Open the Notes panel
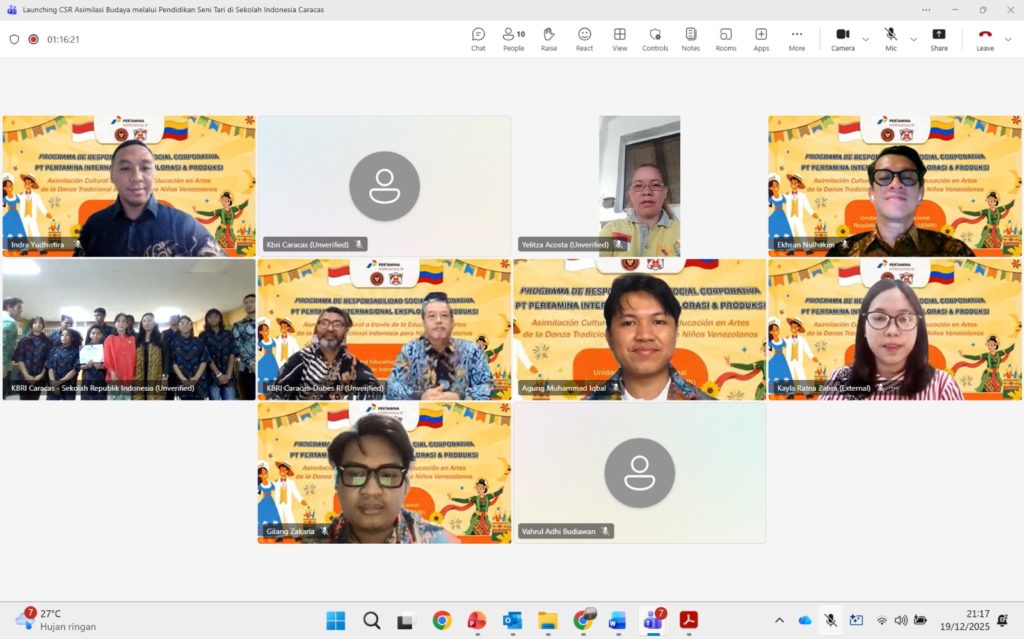 [x=690, y=39]
